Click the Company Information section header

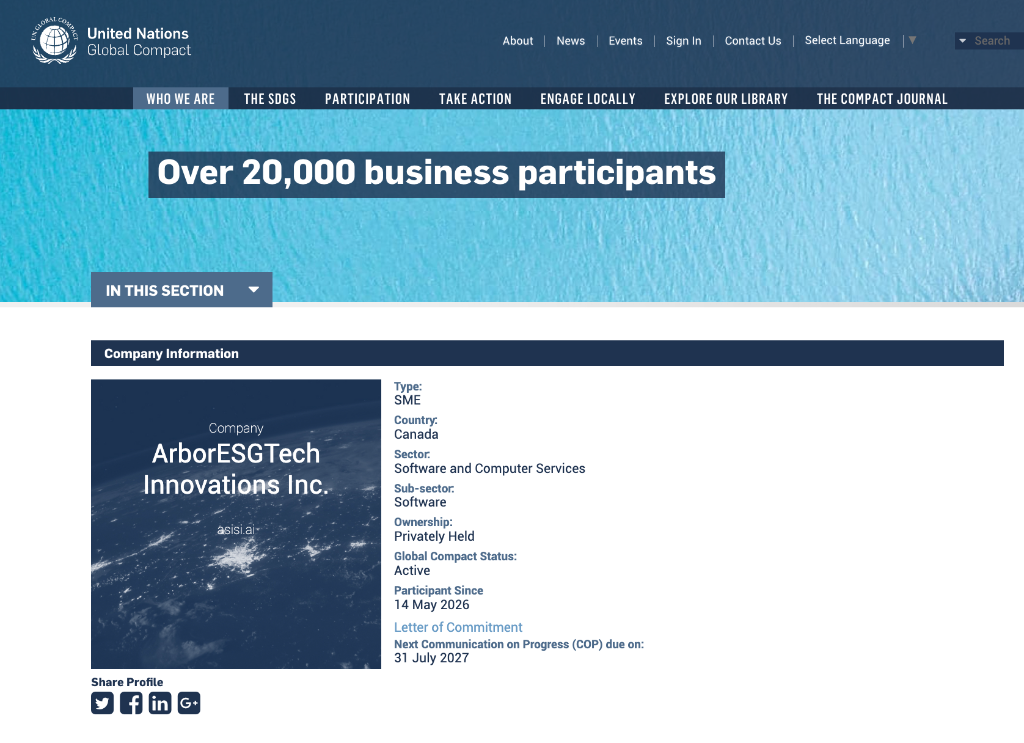pyautogui.click(x=547, y=353)
